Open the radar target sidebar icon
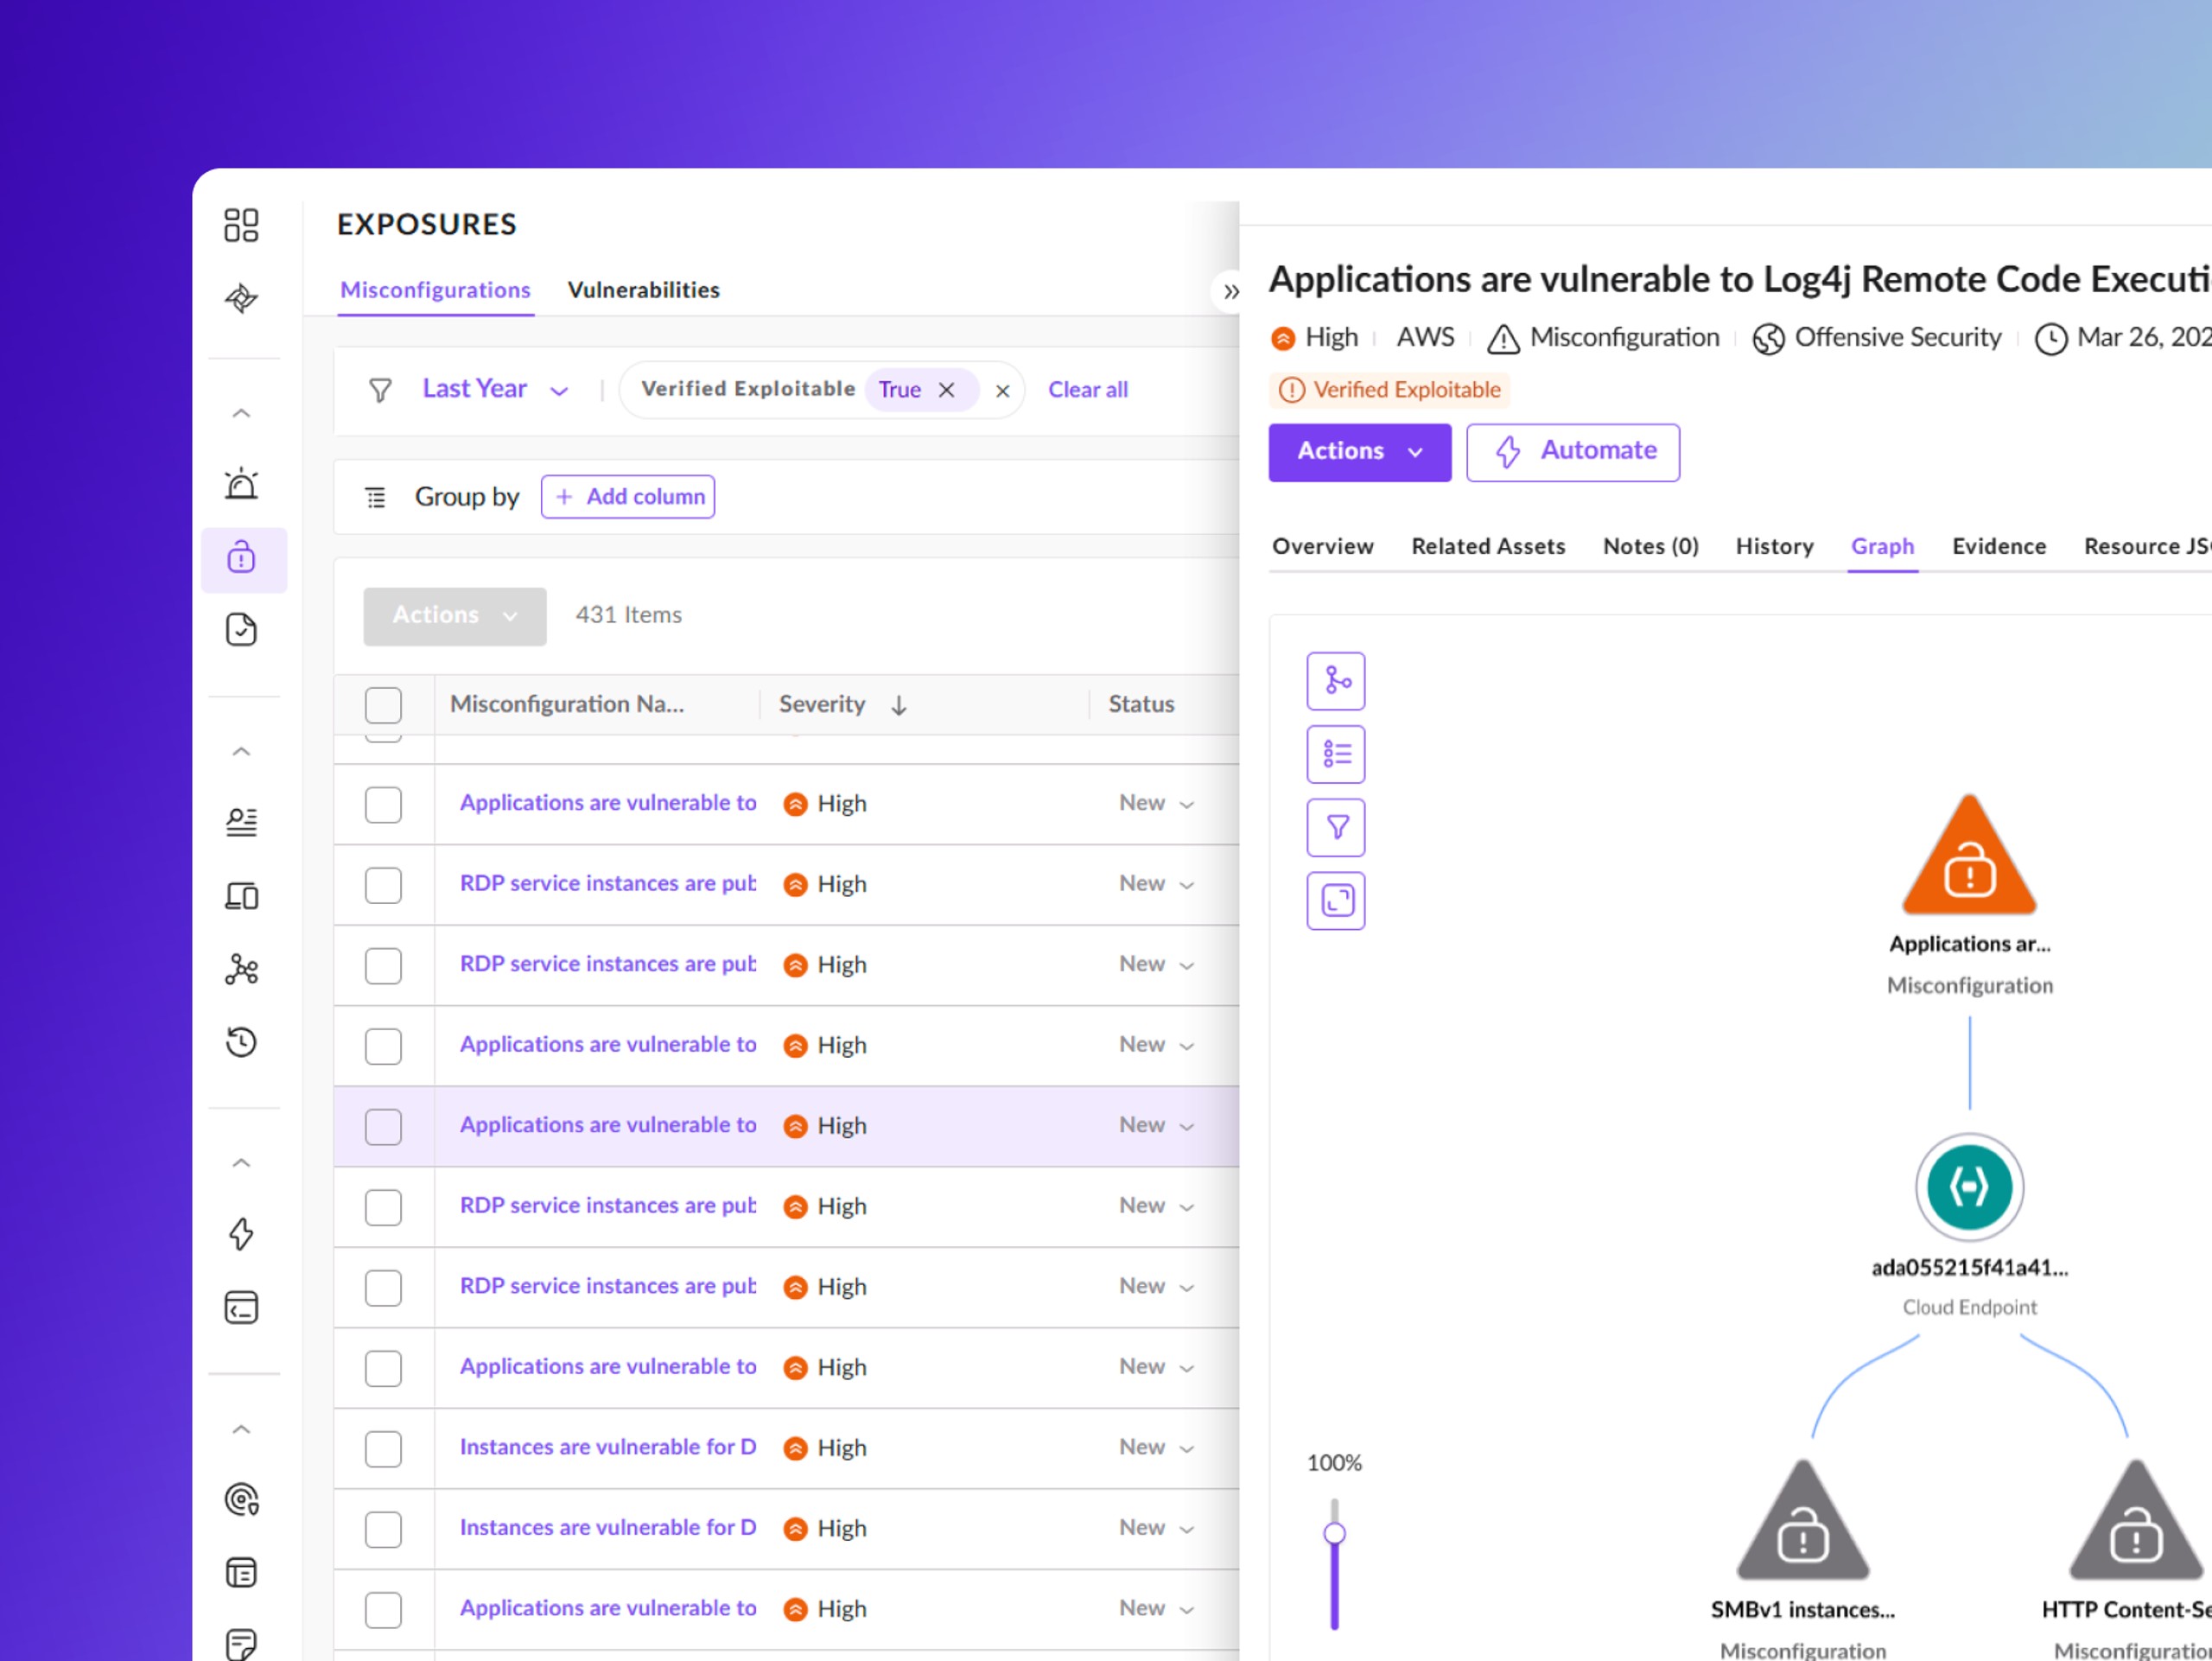The height and width of the screenshot is (1661, 2212). pyautogui.click(x=241, y=1499)
